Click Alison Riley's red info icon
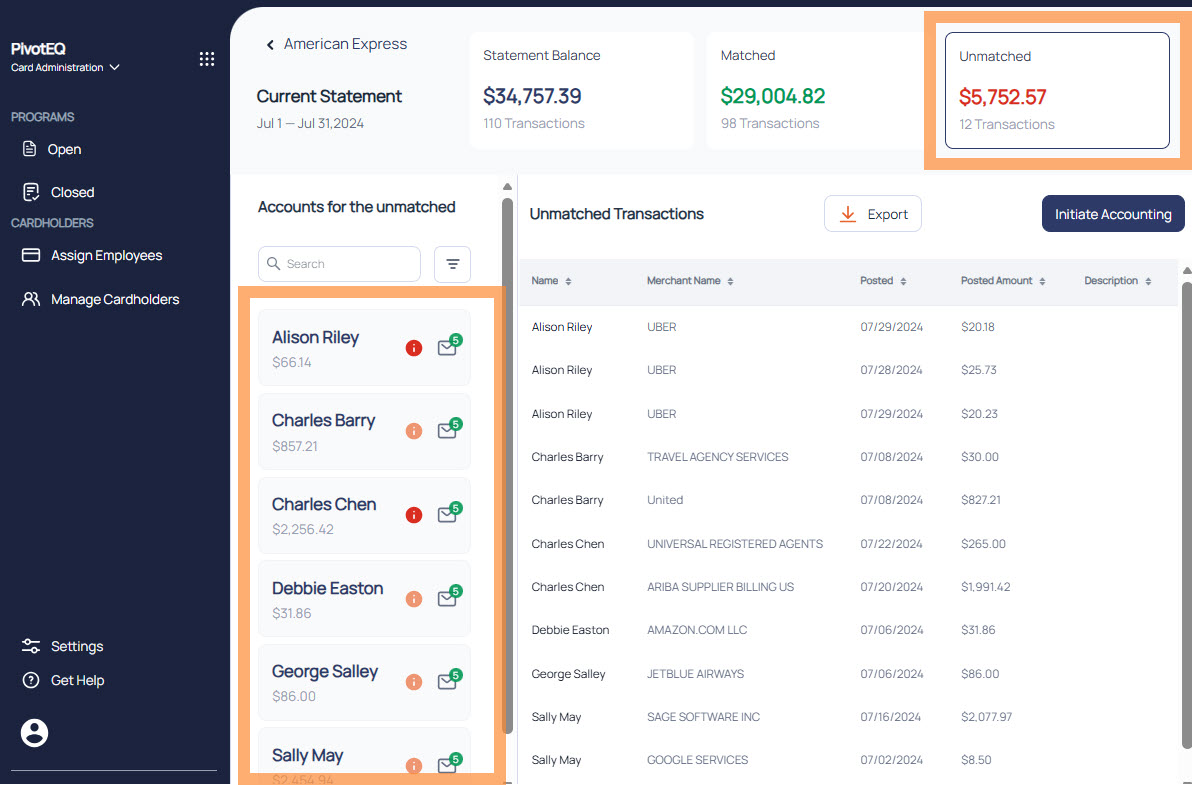 [x=414, y=348]
